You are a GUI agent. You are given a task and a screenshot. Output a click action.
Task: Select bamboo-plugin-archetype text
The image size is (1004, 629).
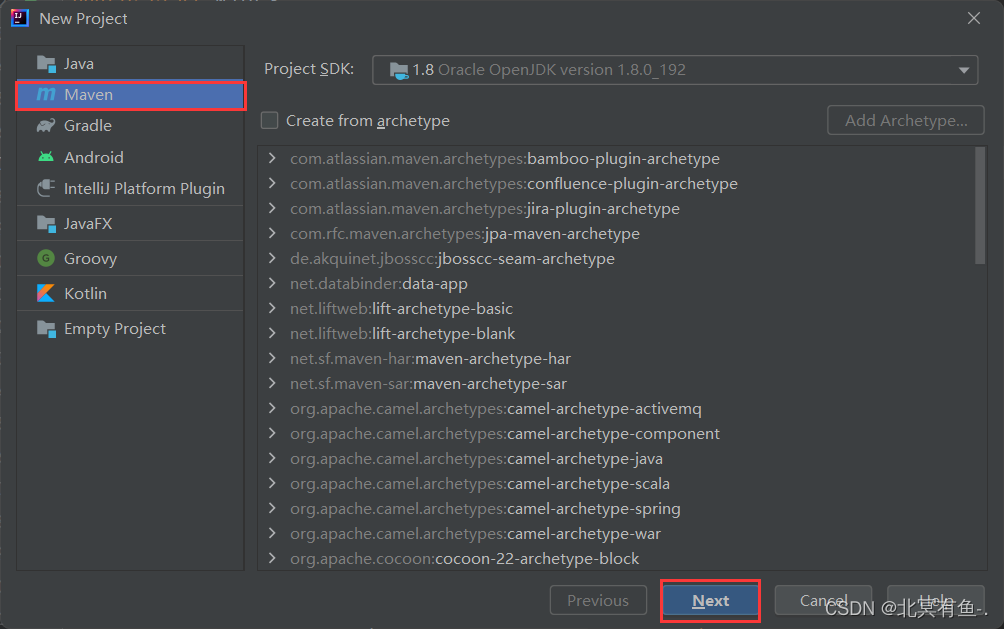click(623, 158)
